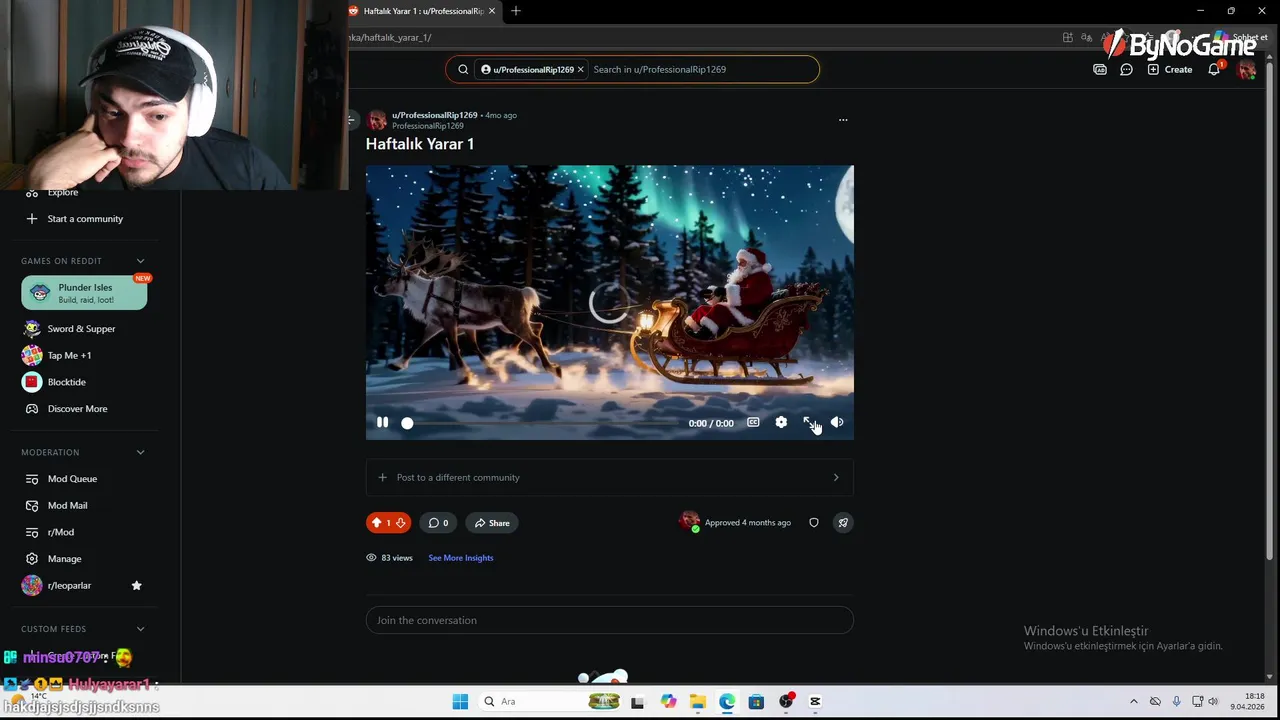Screen dimensions: 1280x720
Task: Open video settings gear
Action: (x=781, y=423)
